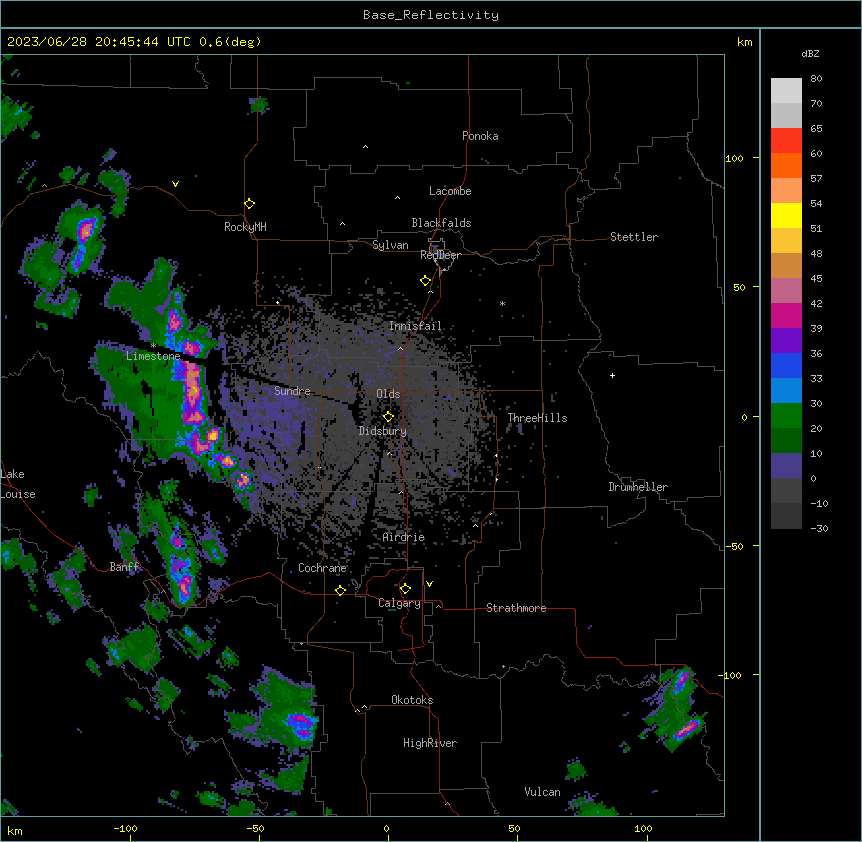The image size is (862, 842).
Task: Click the Stettler town label
Action: coord(634,237)
